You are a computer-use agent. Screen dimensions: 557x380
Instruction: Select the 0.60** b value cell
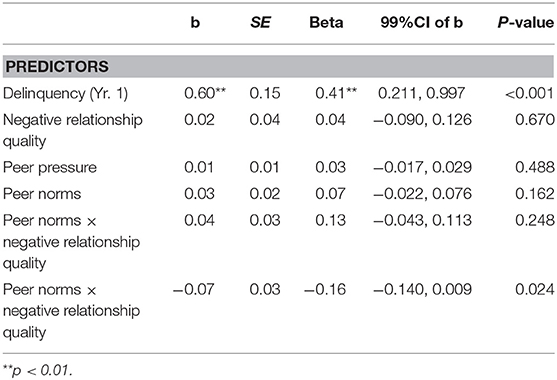click(205, 93)
